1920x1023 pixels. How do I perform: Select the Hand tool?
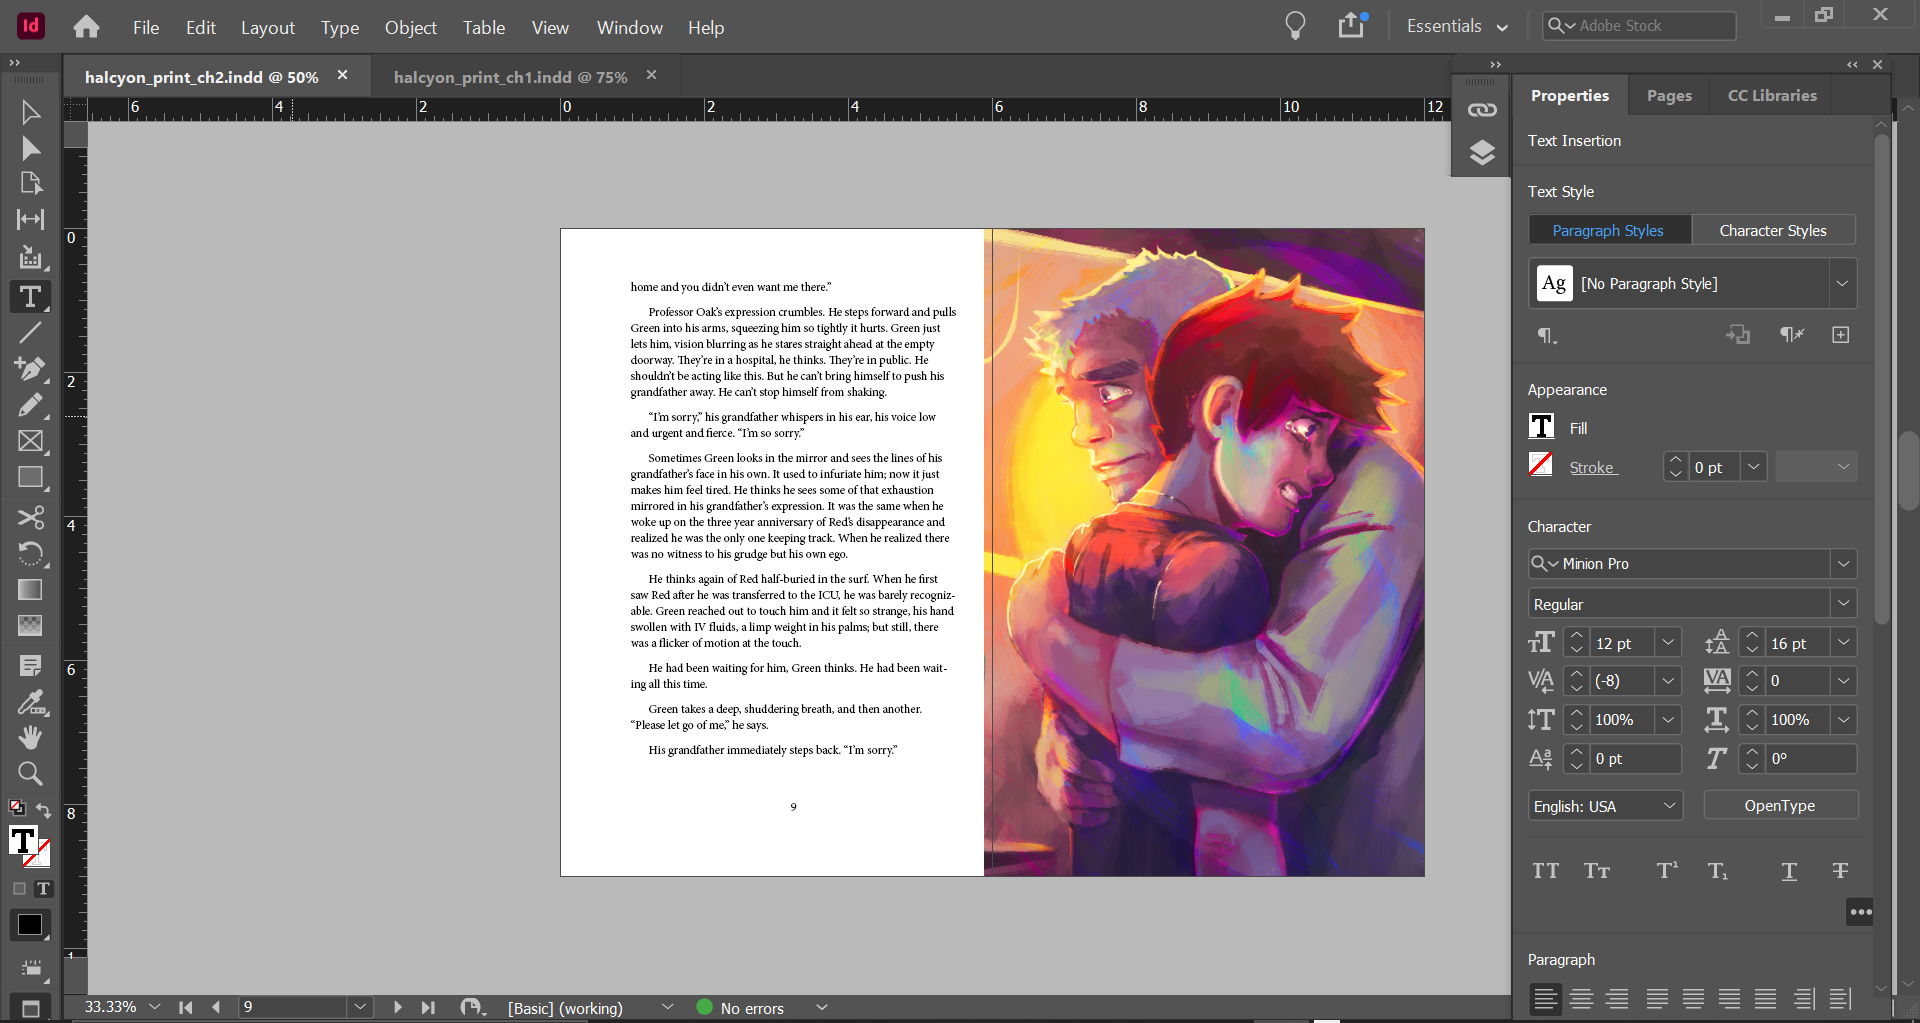(30, 738)
